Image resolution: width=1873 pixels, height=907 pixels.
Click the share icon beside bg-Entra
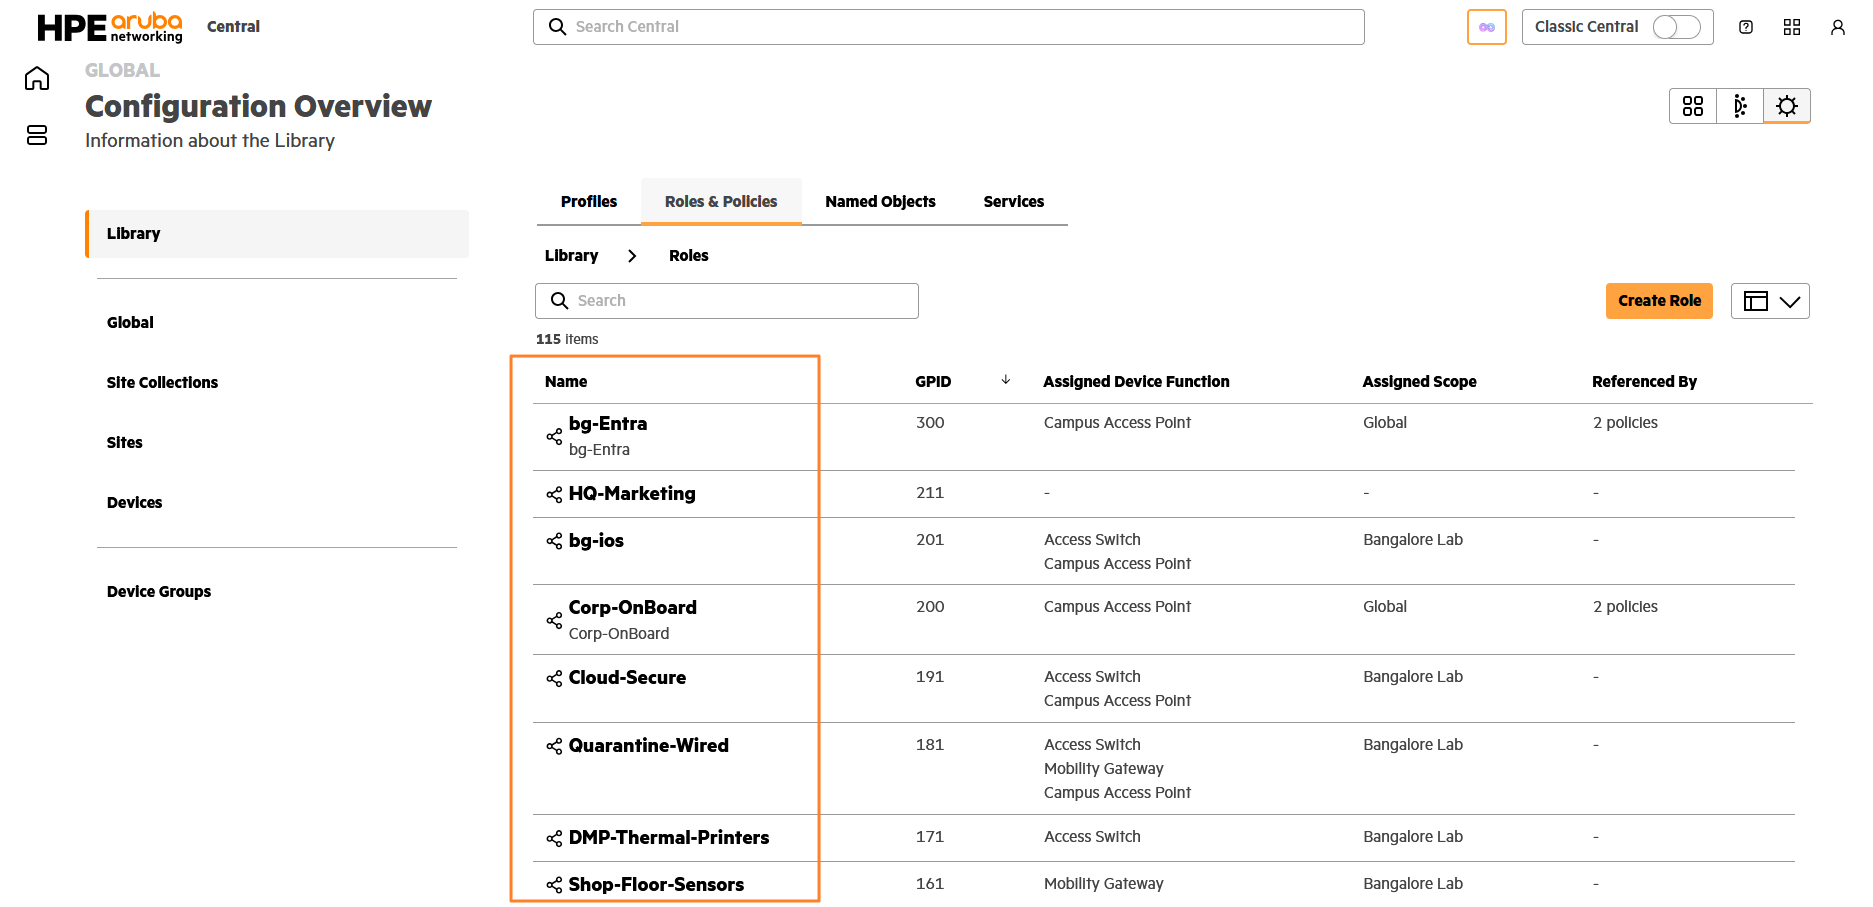point(554,436)
